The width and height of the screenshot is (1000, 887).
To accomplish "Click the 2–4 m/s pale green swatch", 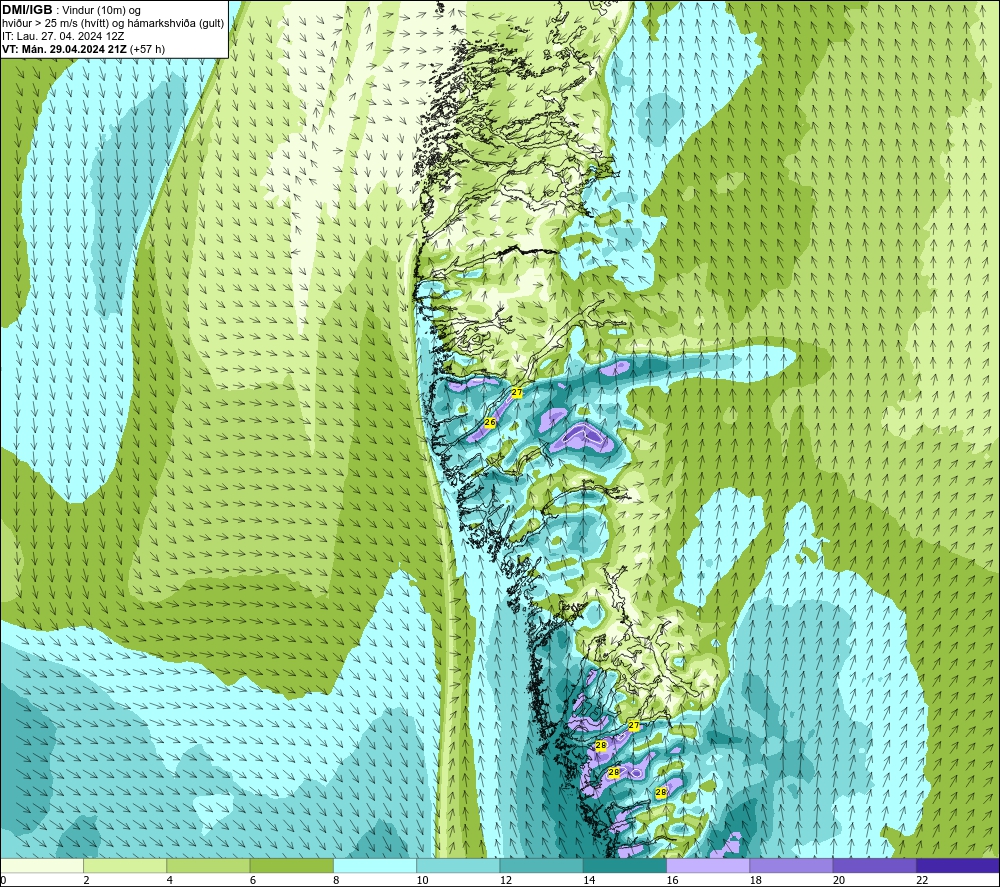I will [125, 865].
